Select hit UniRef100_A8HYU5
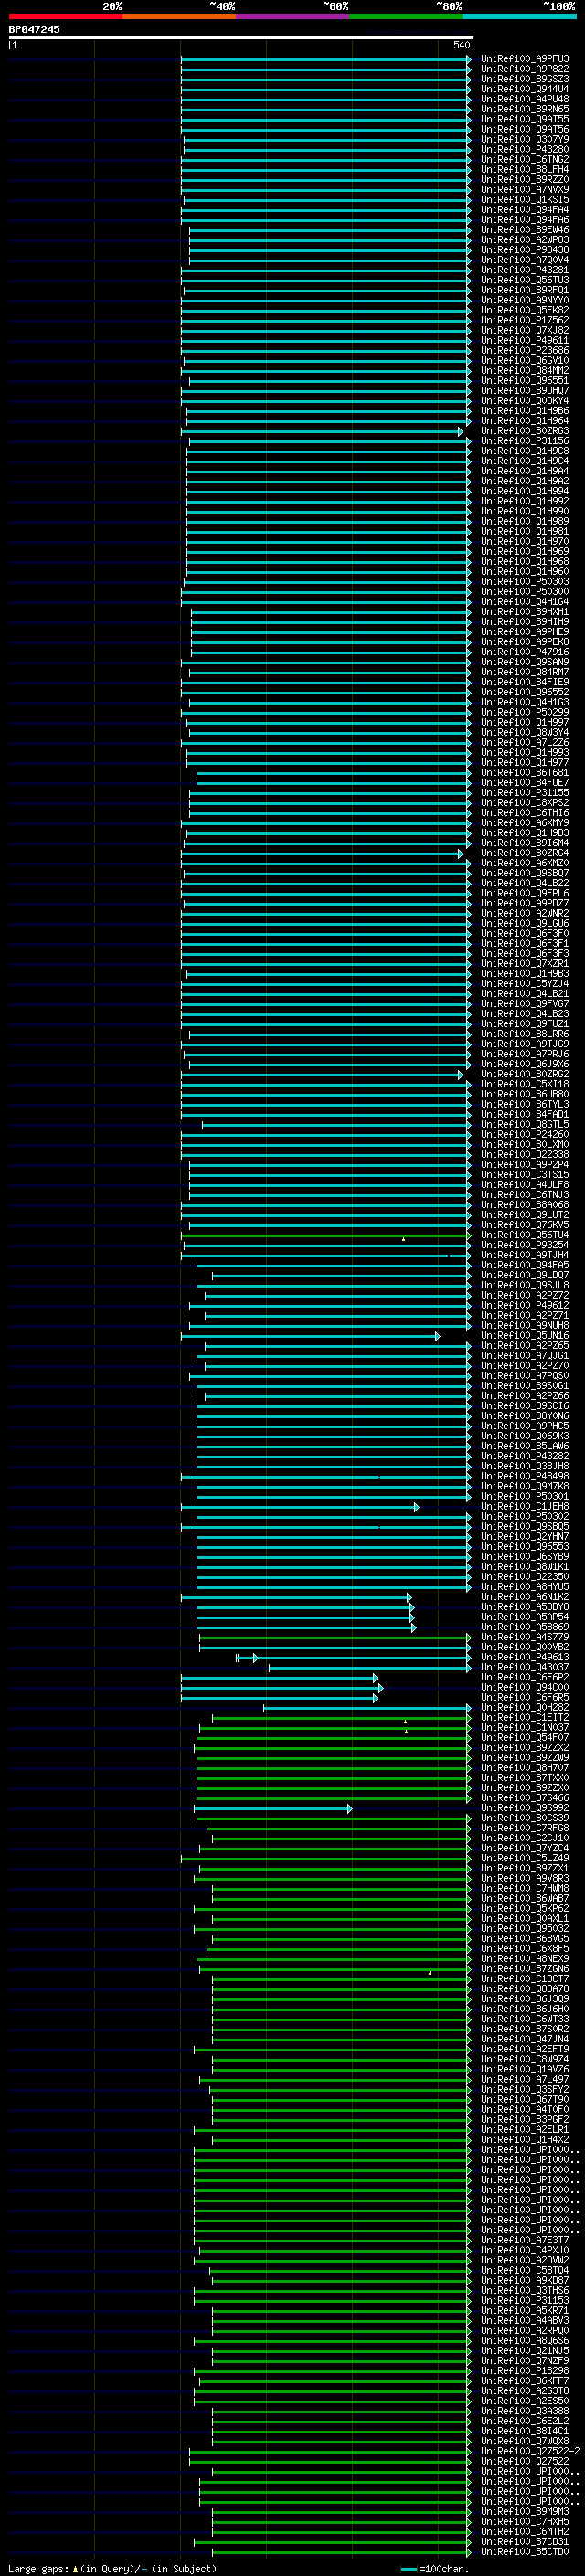Image resolution: width=585 pixels, height=2576 pixels. (525, 1587)
